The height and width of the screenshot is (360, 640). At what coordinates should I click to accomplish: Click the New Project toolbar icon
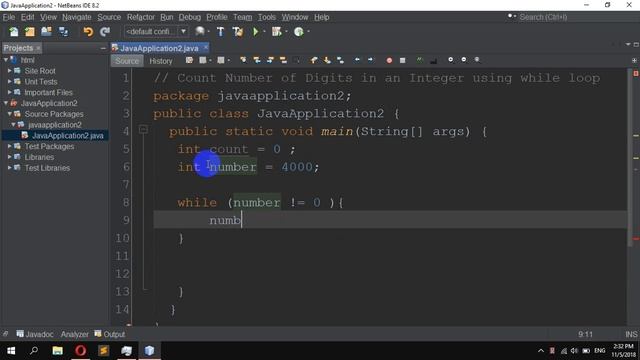30,32
